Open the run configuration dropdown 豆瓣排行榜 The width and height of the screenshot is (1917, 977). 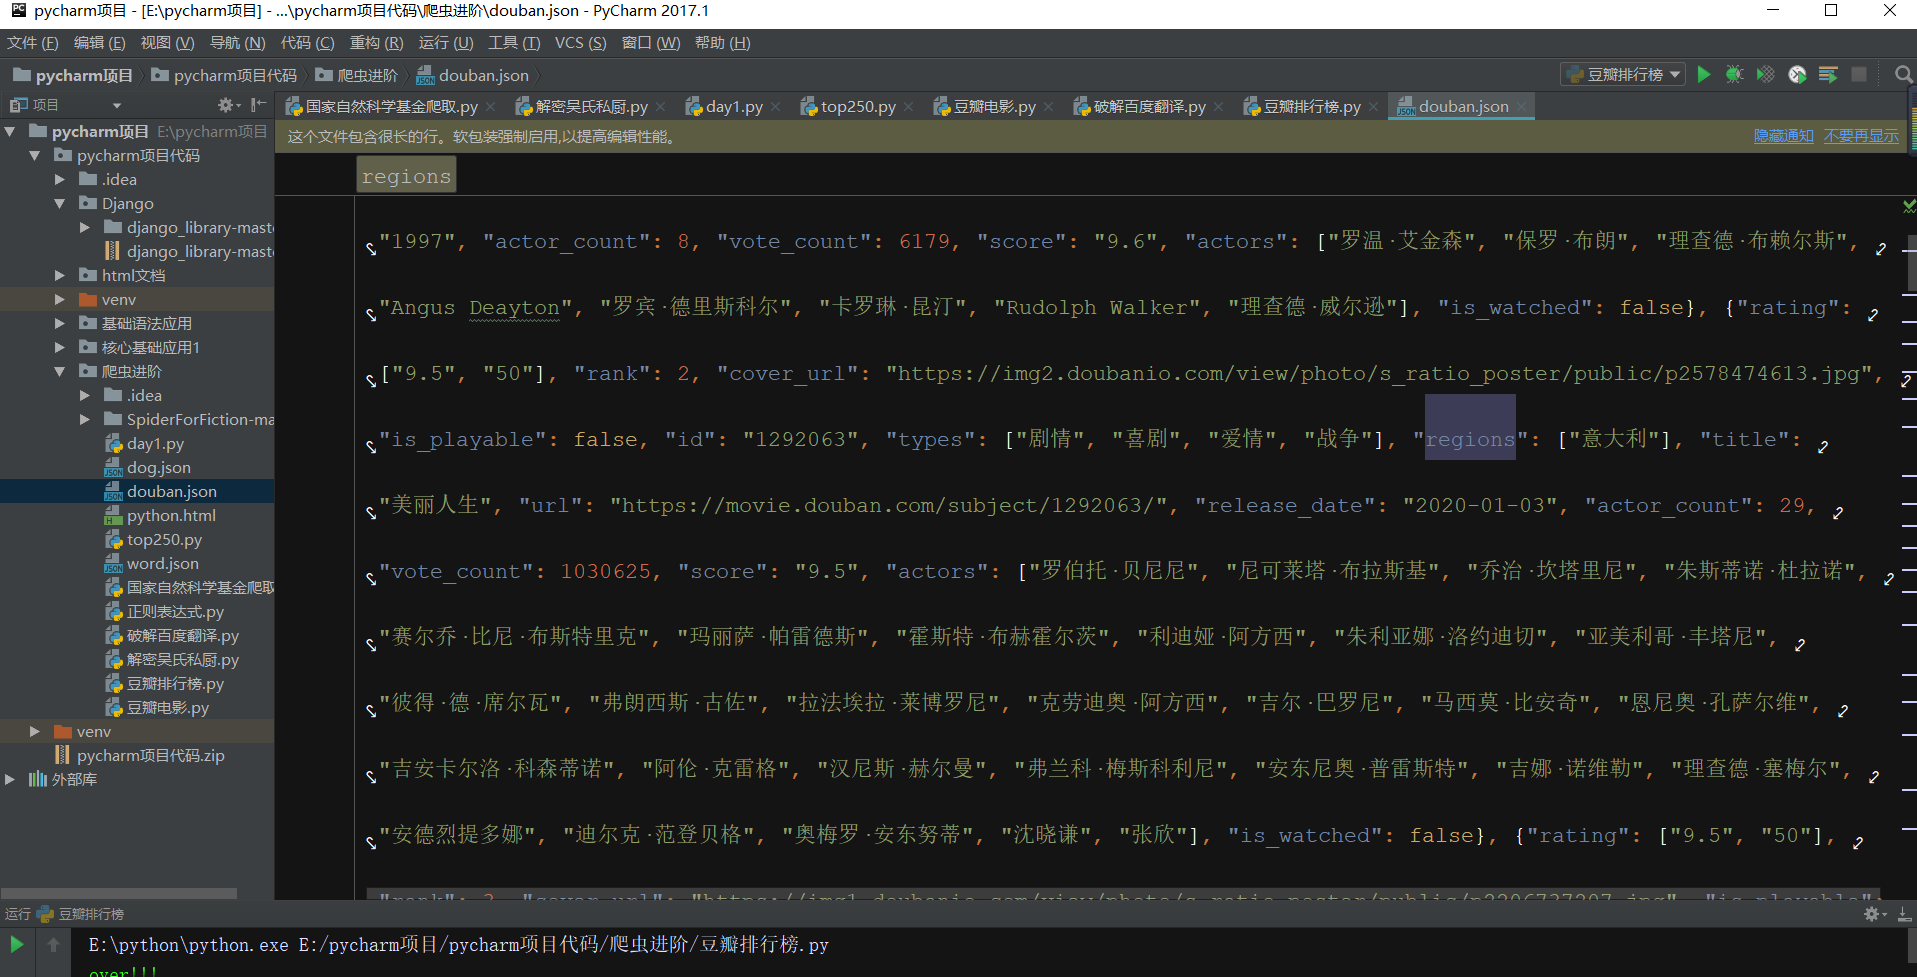[1624, 74]
